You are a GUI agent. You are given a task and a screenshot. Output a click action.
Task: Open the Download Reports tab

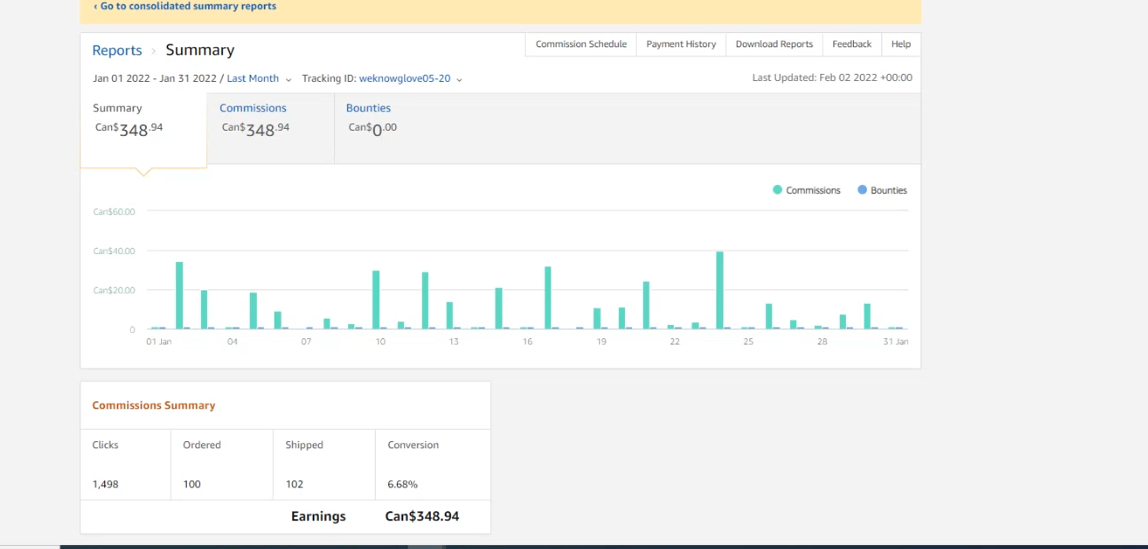[x=774, y=44]
